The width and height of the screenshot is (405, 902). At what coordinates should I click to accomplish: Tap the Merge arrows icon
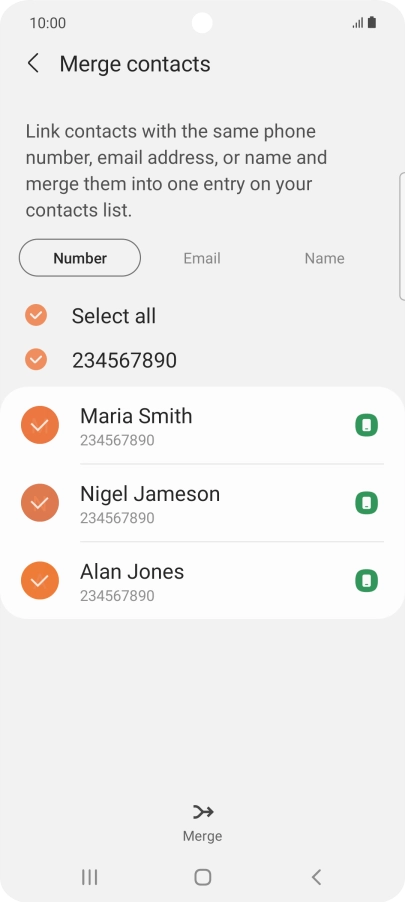point(202,812)
